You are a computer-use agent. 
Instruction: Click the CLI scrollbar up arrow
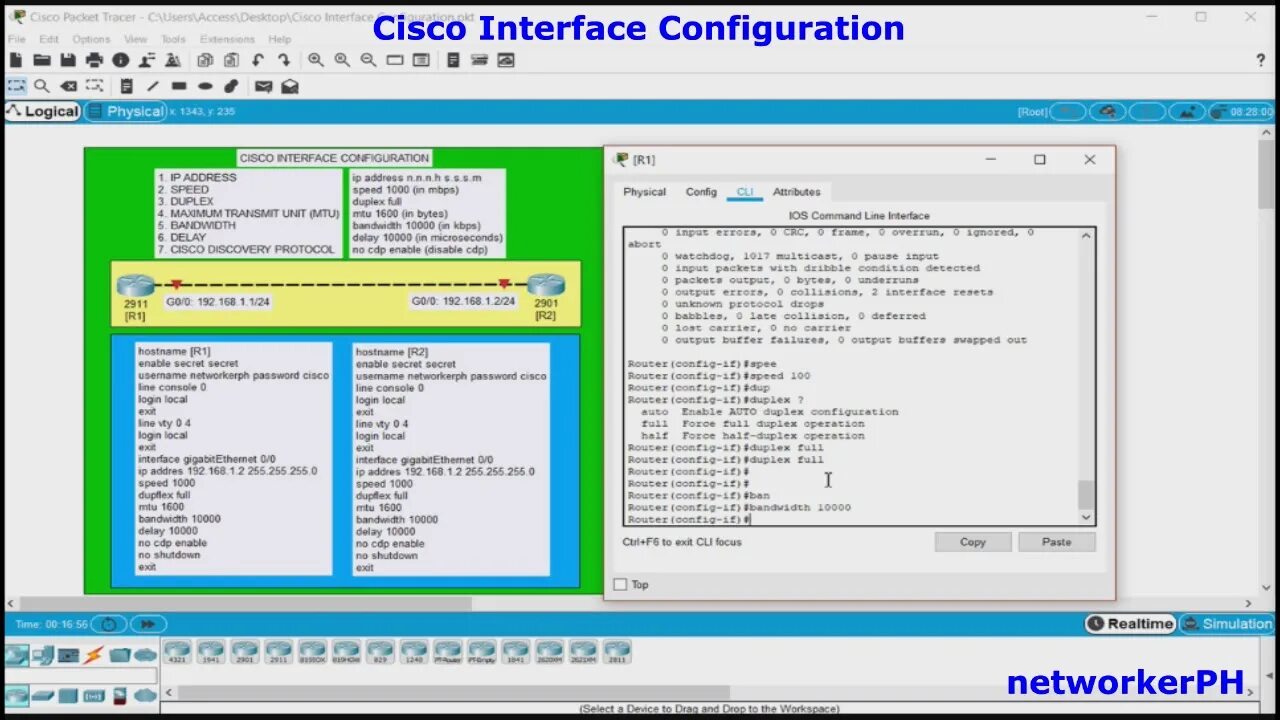pos(1087,235)
